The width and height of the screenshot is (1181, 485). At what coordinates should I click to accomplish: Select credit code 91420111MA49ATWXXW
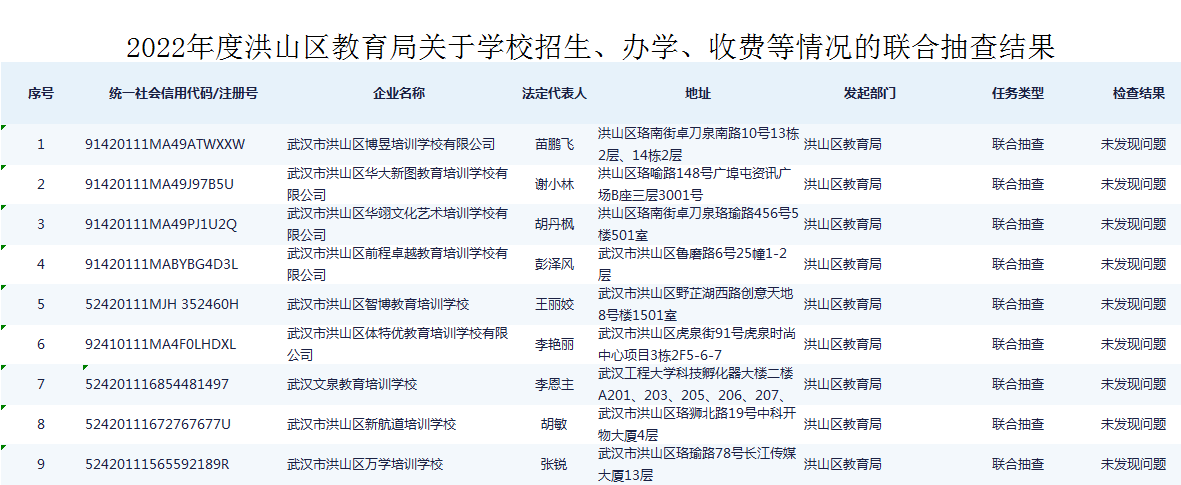tap(165, 144)
